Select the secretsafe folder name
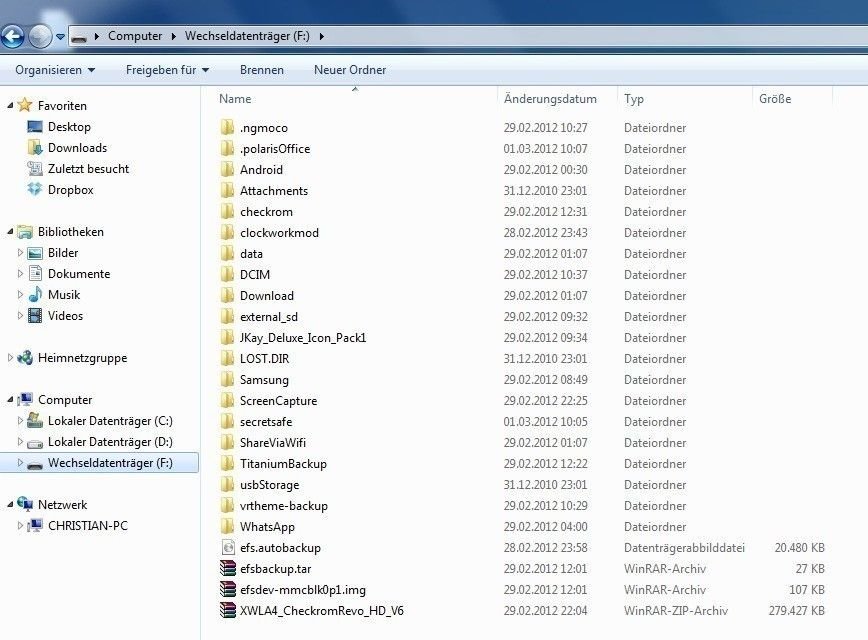This screenshot has height=640, width=868. [266, 422]
